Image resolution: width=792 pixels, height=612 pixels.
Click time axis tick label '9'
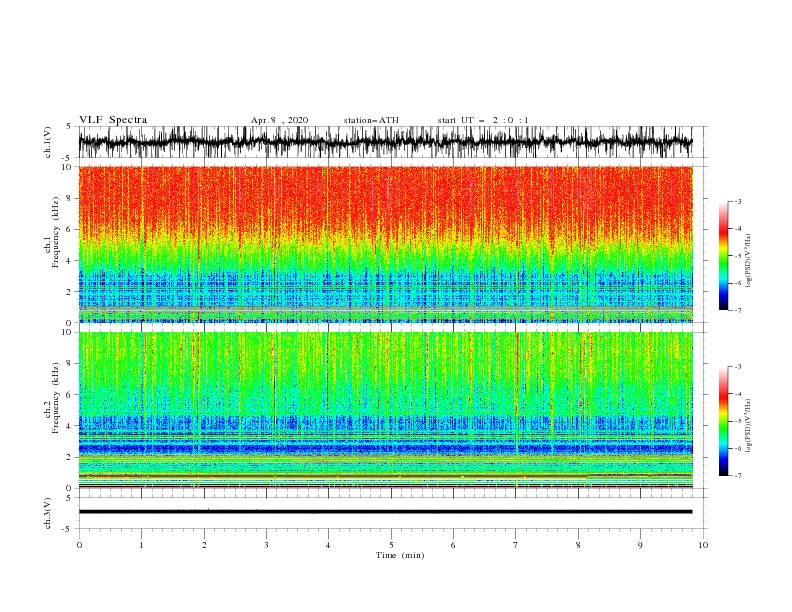coord(640,545)
